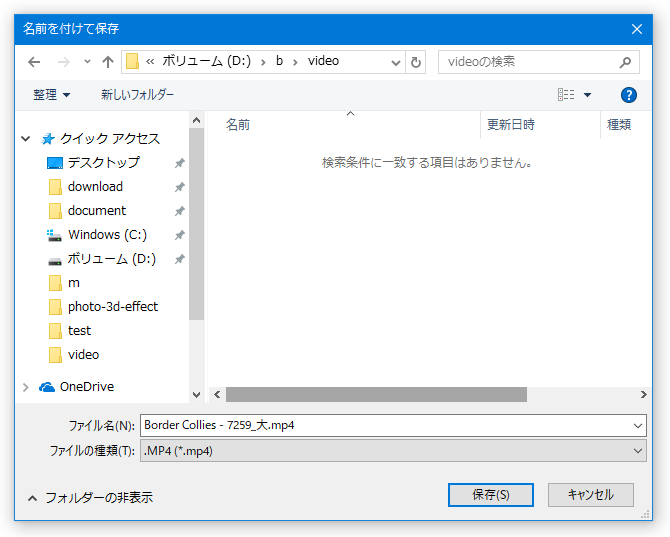Open the video folder in sidebar
Image resolution: width=670 pixels, height=537 pixels.
point(83,355)
